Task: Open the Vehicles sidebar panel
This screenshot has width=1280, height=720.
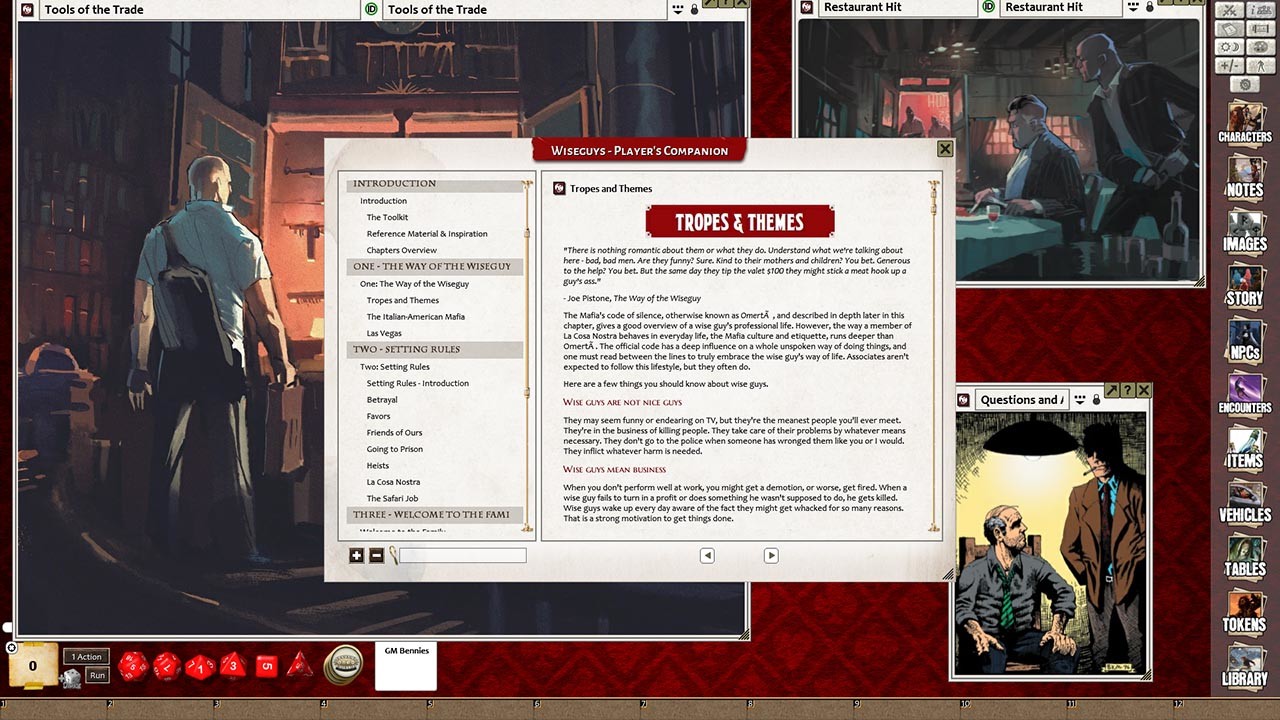Action: click(1244, 502)
